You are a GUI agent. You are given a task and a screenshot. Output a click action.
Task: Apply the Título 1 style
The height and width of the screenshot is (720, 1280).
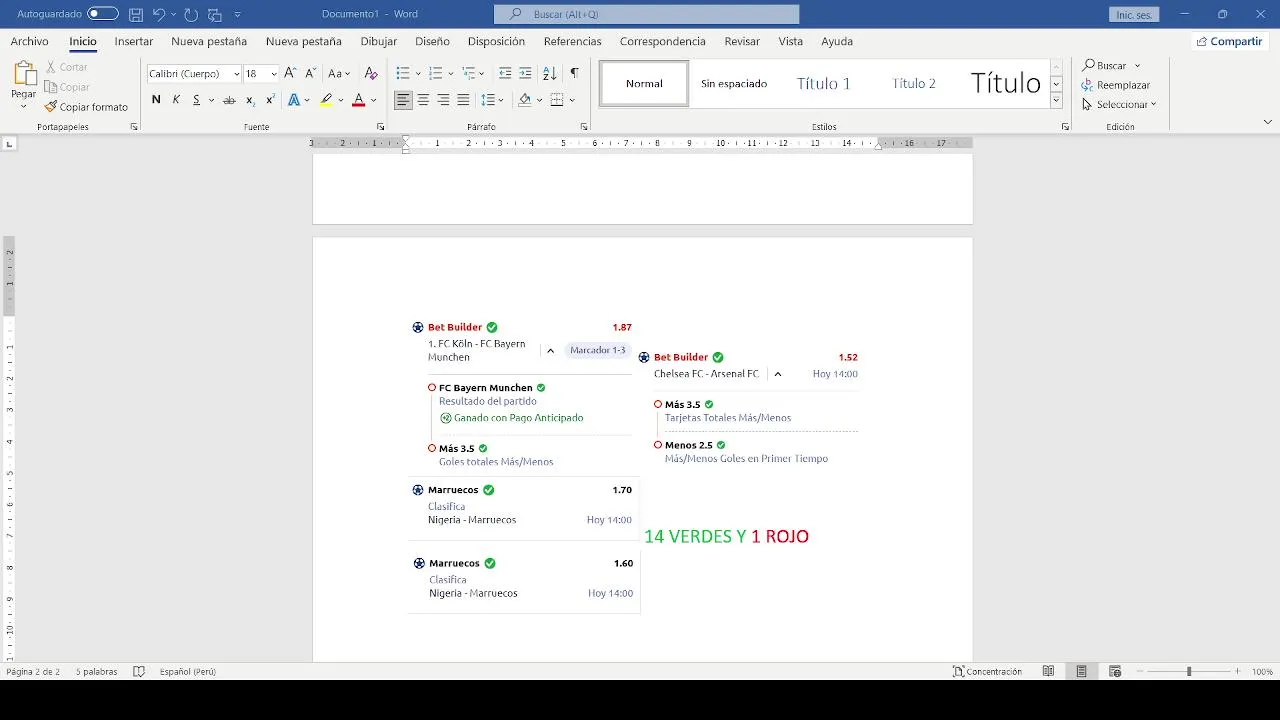click(824, 84)
